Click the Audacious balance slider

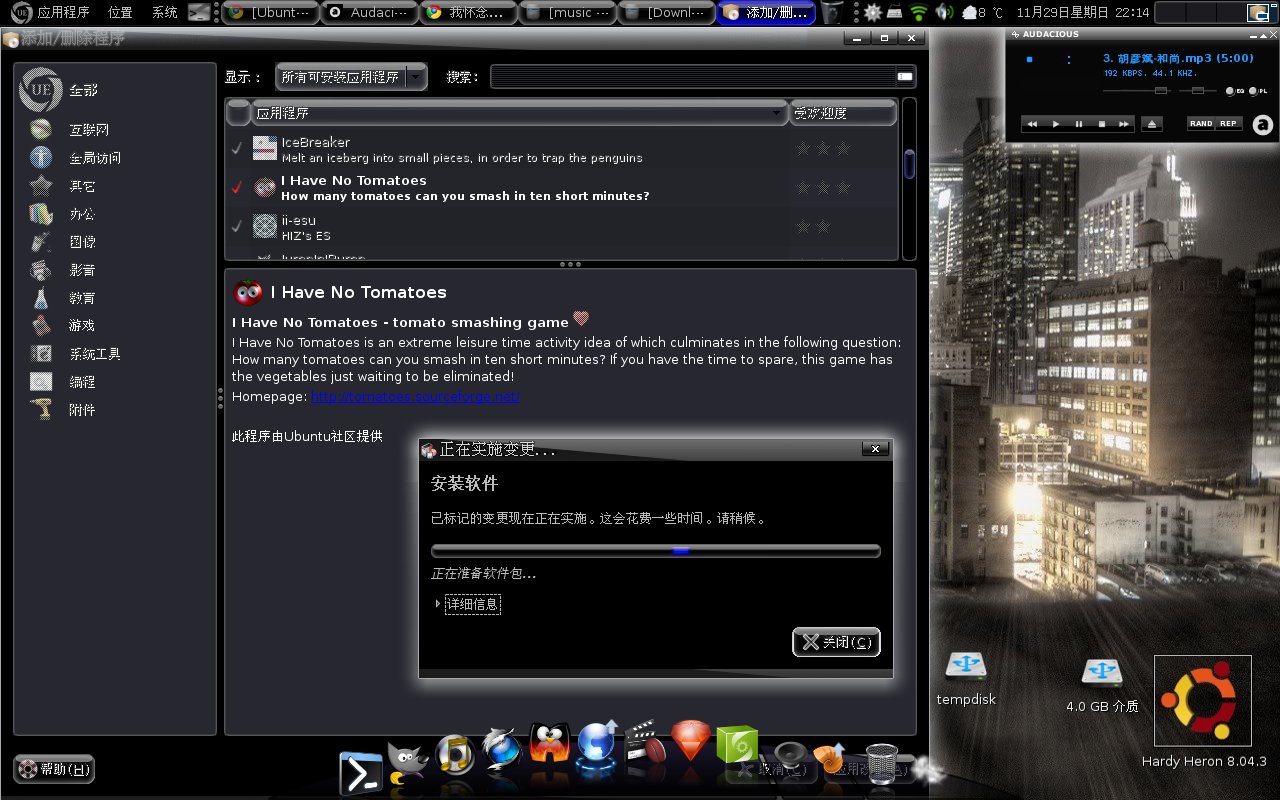point(1197,90)
